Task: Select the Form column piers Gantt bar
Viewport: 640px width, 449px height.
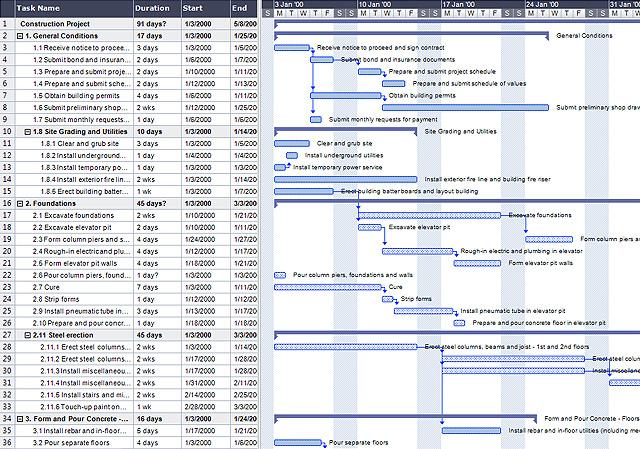Action: point(549,239)
